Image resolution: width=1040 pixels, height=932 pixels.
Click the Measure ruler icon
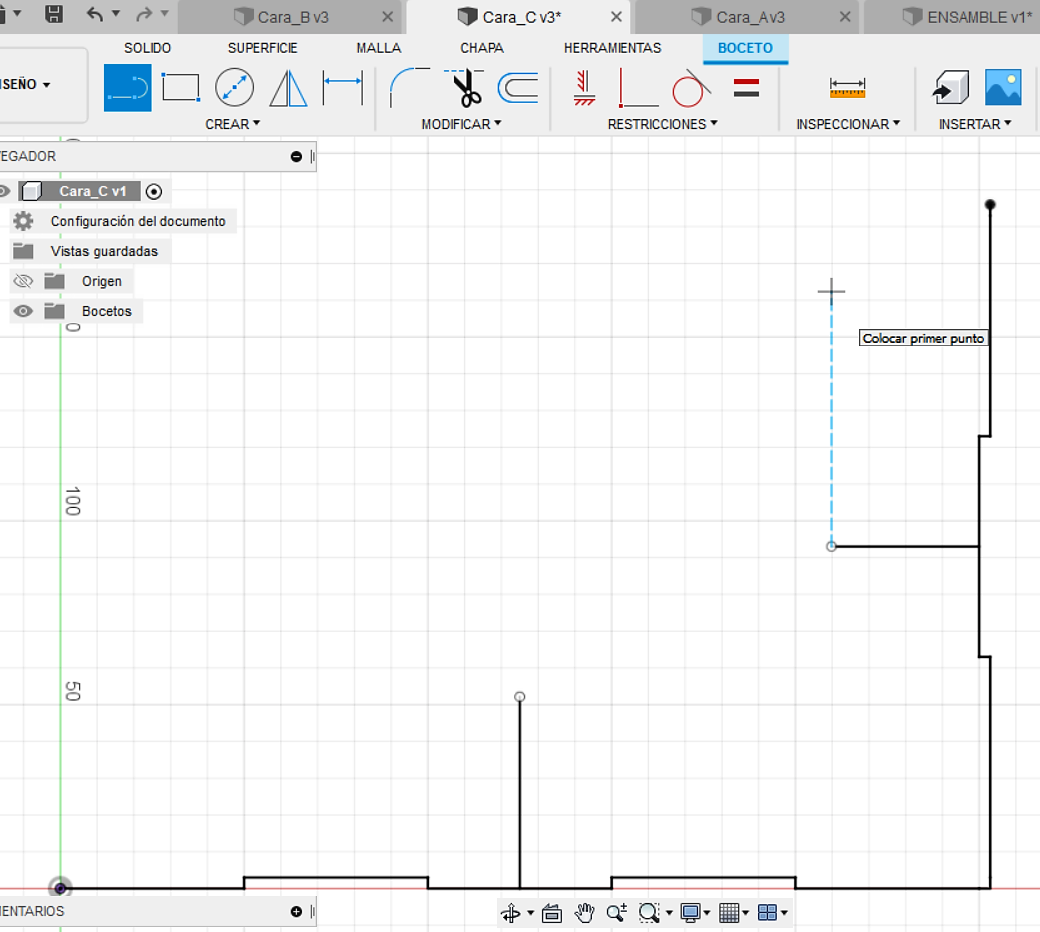click(x=847, y=88)
